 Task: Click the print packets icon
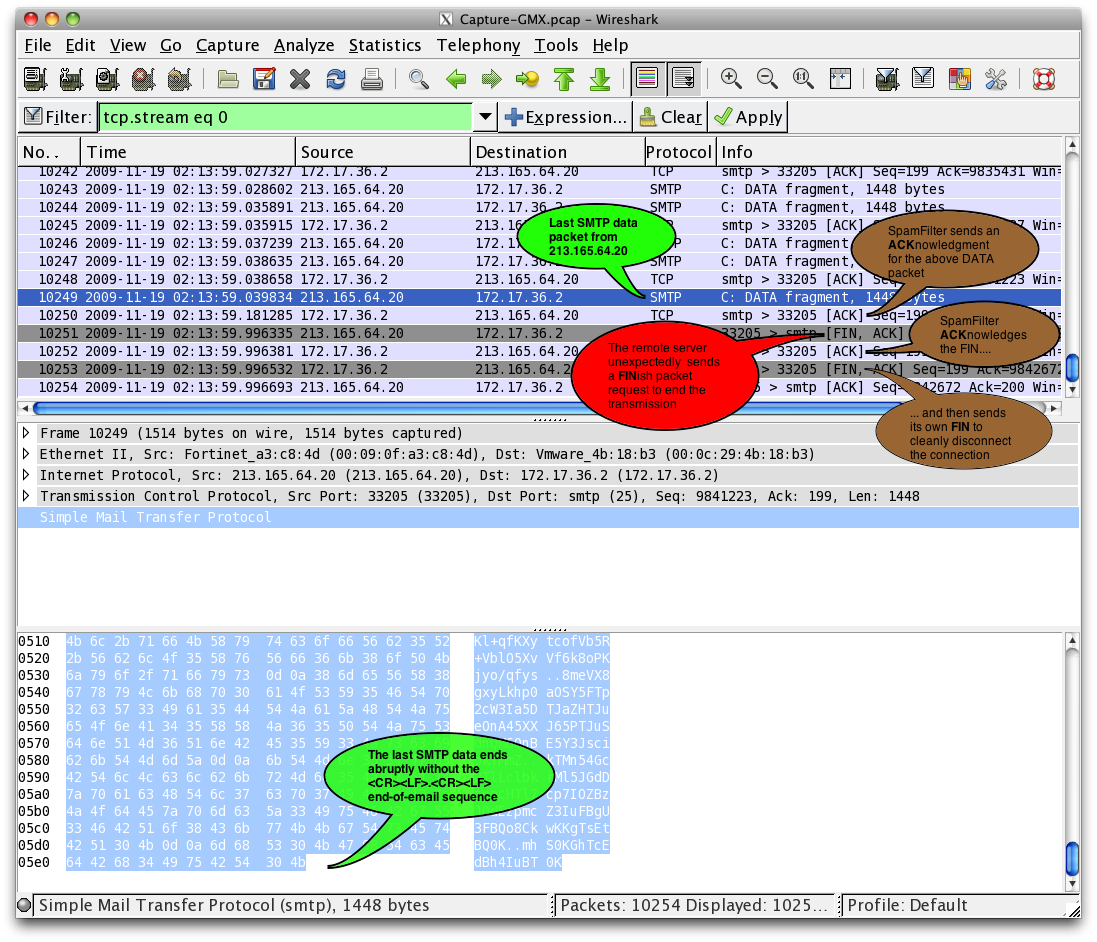372,79
